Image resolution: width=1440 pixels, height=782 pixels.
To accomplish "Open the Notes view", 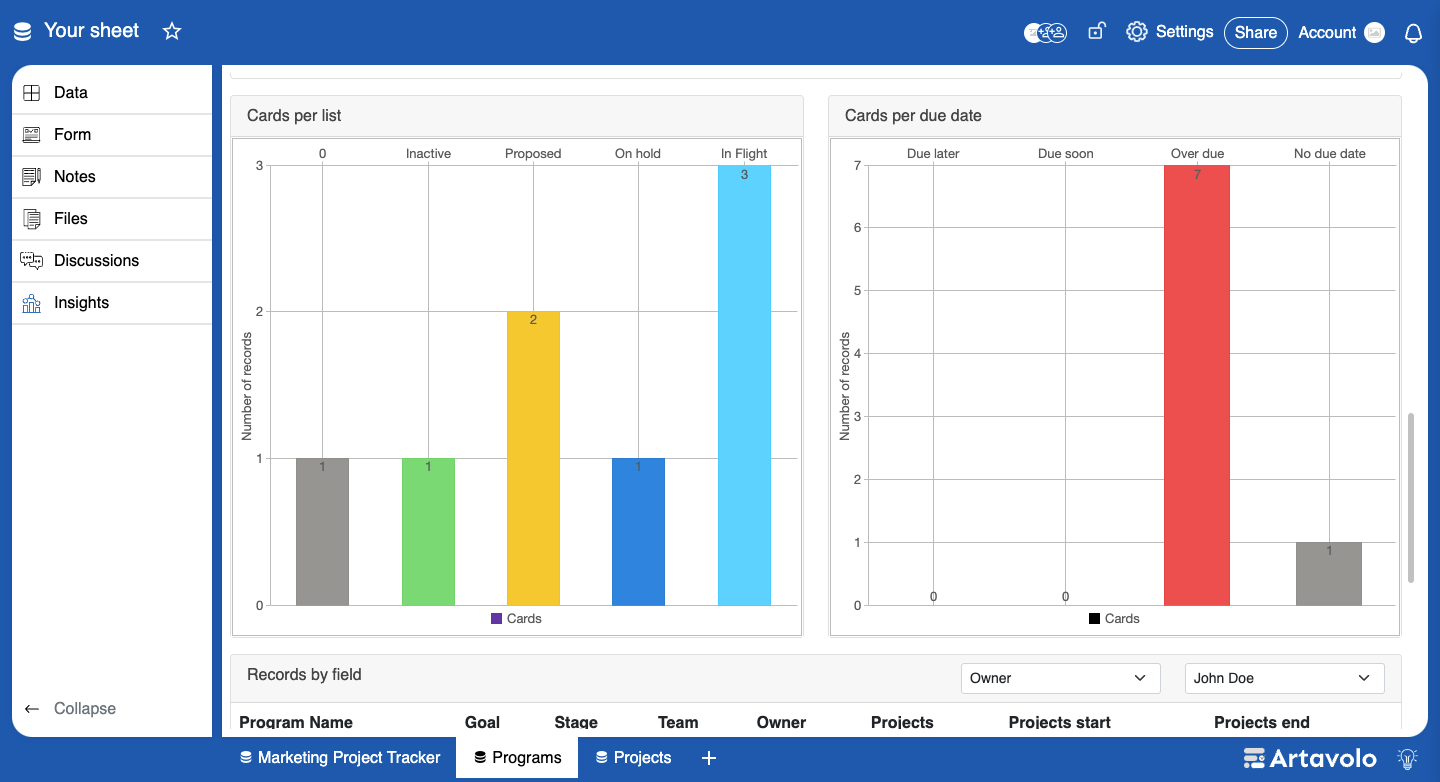I will click(112, 177).
